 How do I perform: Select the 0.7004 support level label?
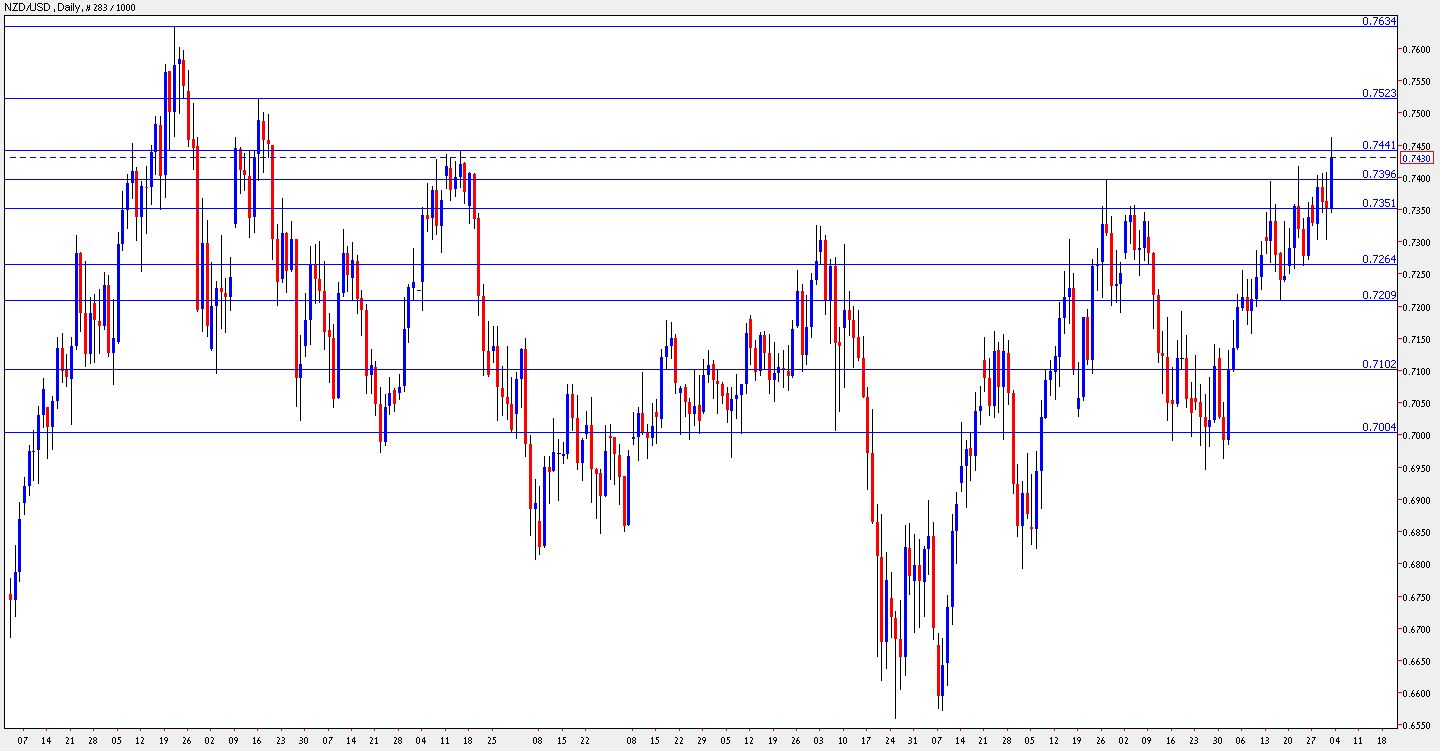point(1379,427)
